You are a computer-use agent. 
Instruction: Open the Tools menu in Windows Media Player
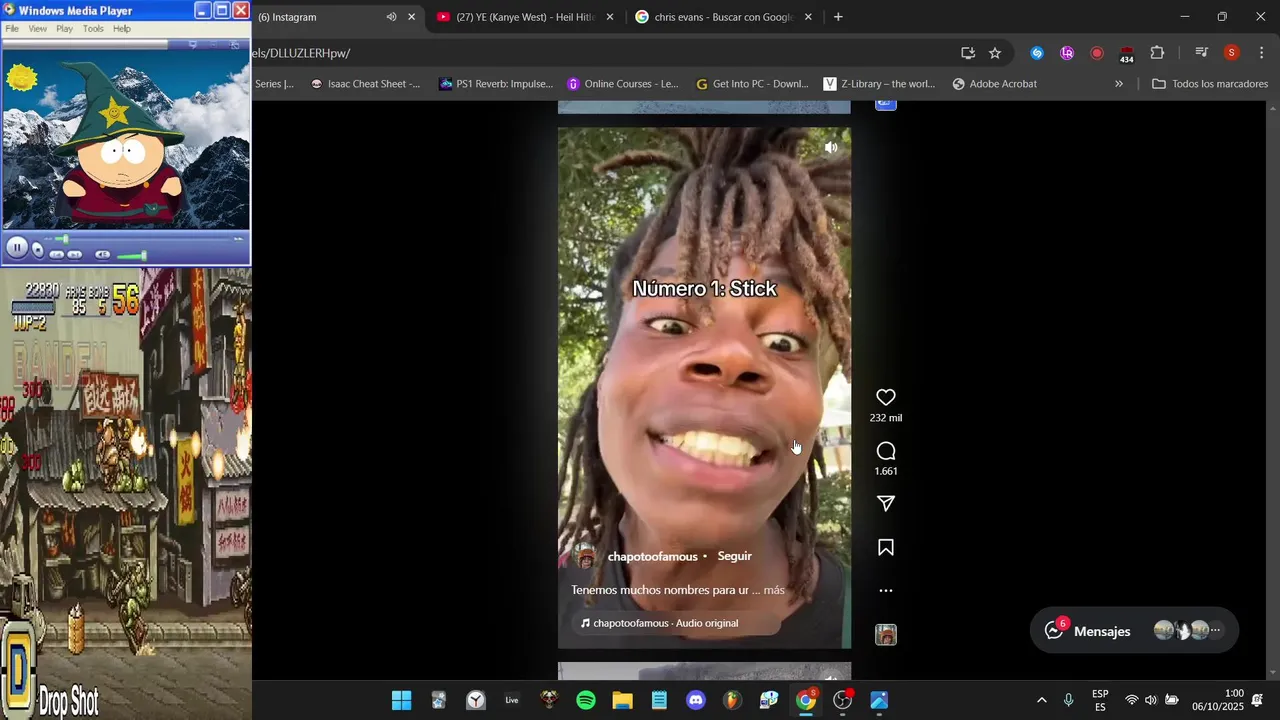click(x=93, y=29)
